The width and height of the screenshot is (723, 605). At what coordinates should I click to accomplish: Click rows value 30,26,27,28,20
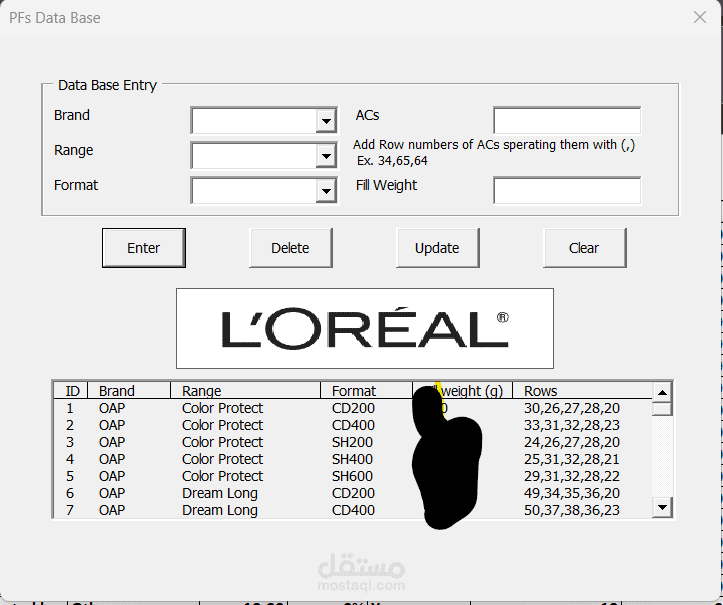point(572,408)
